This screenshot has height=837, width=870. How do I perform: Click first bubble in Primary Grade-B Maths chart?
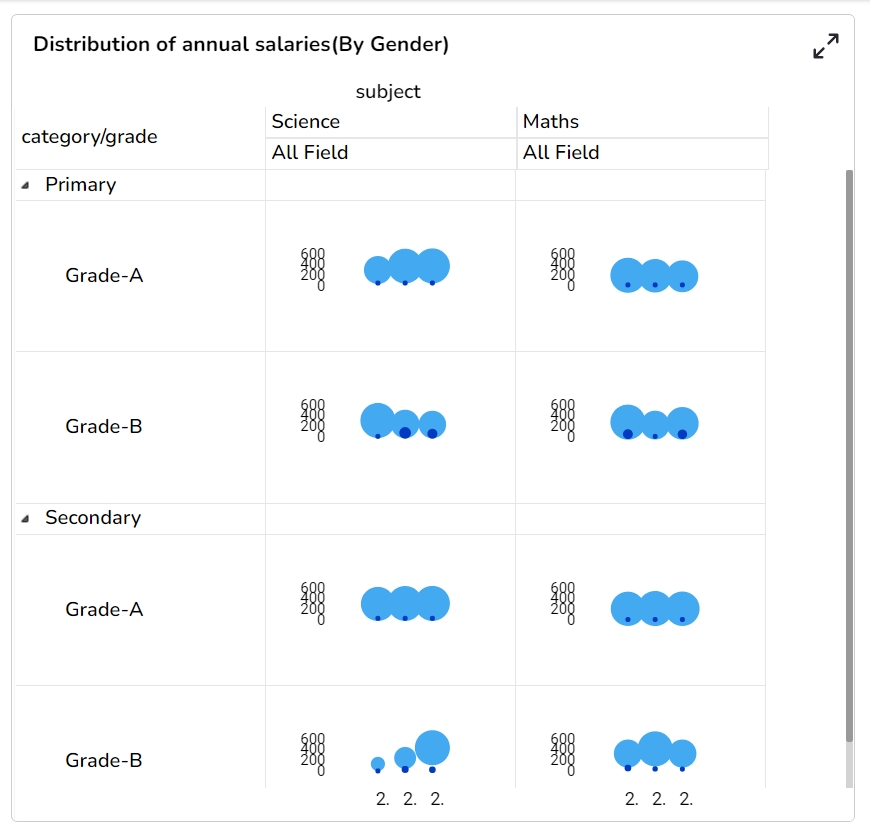click(x=627, y=421)
